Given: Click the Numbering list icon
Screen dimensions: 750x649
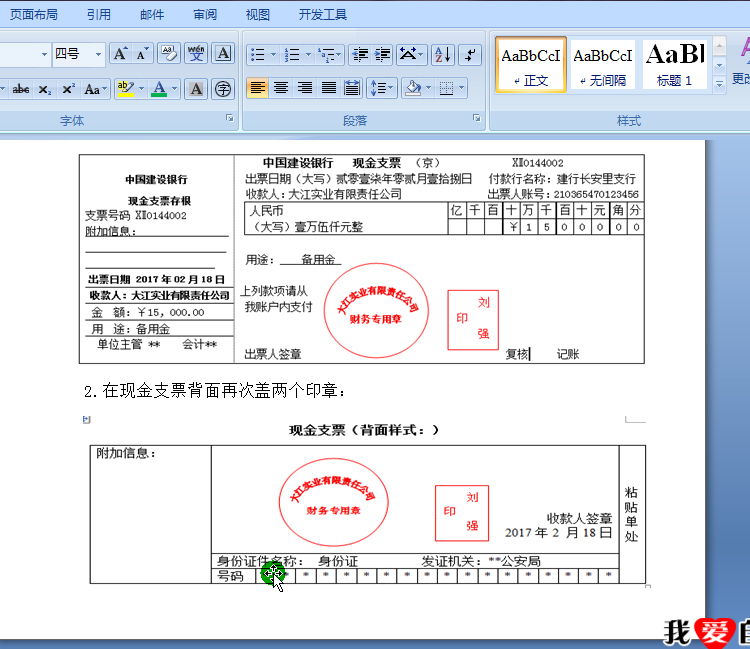Looking at the screenshot, I should tap(292, 55).
